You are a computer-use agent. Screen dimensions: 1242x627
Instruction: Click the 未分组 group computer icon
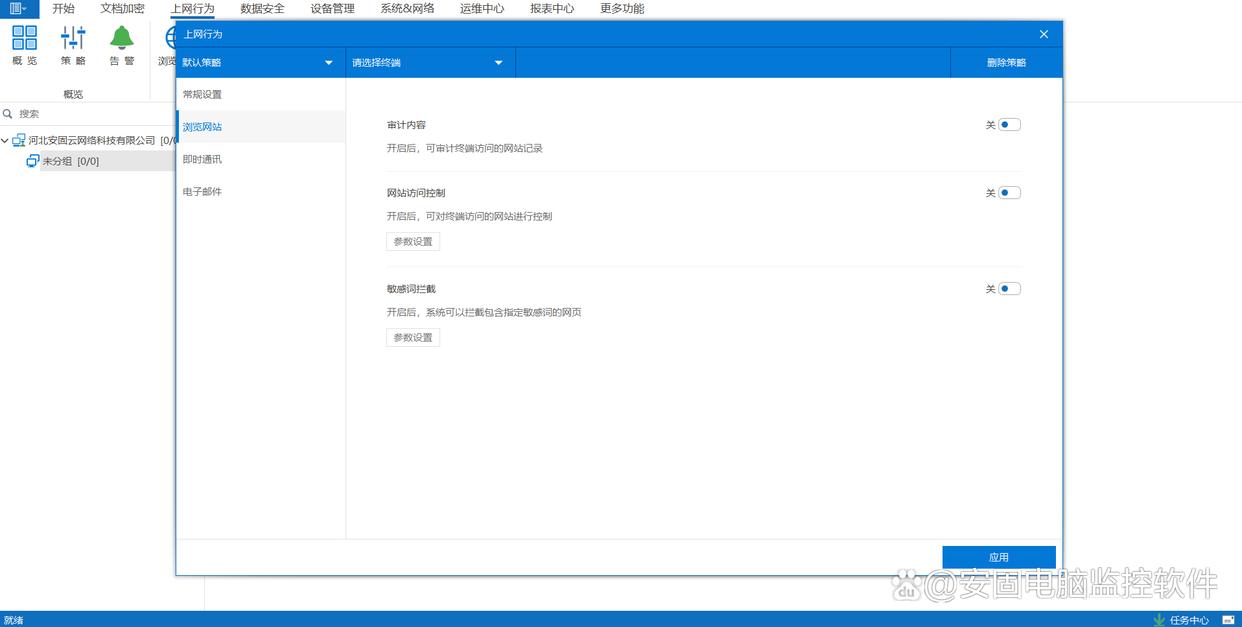(x=33, y=161)
